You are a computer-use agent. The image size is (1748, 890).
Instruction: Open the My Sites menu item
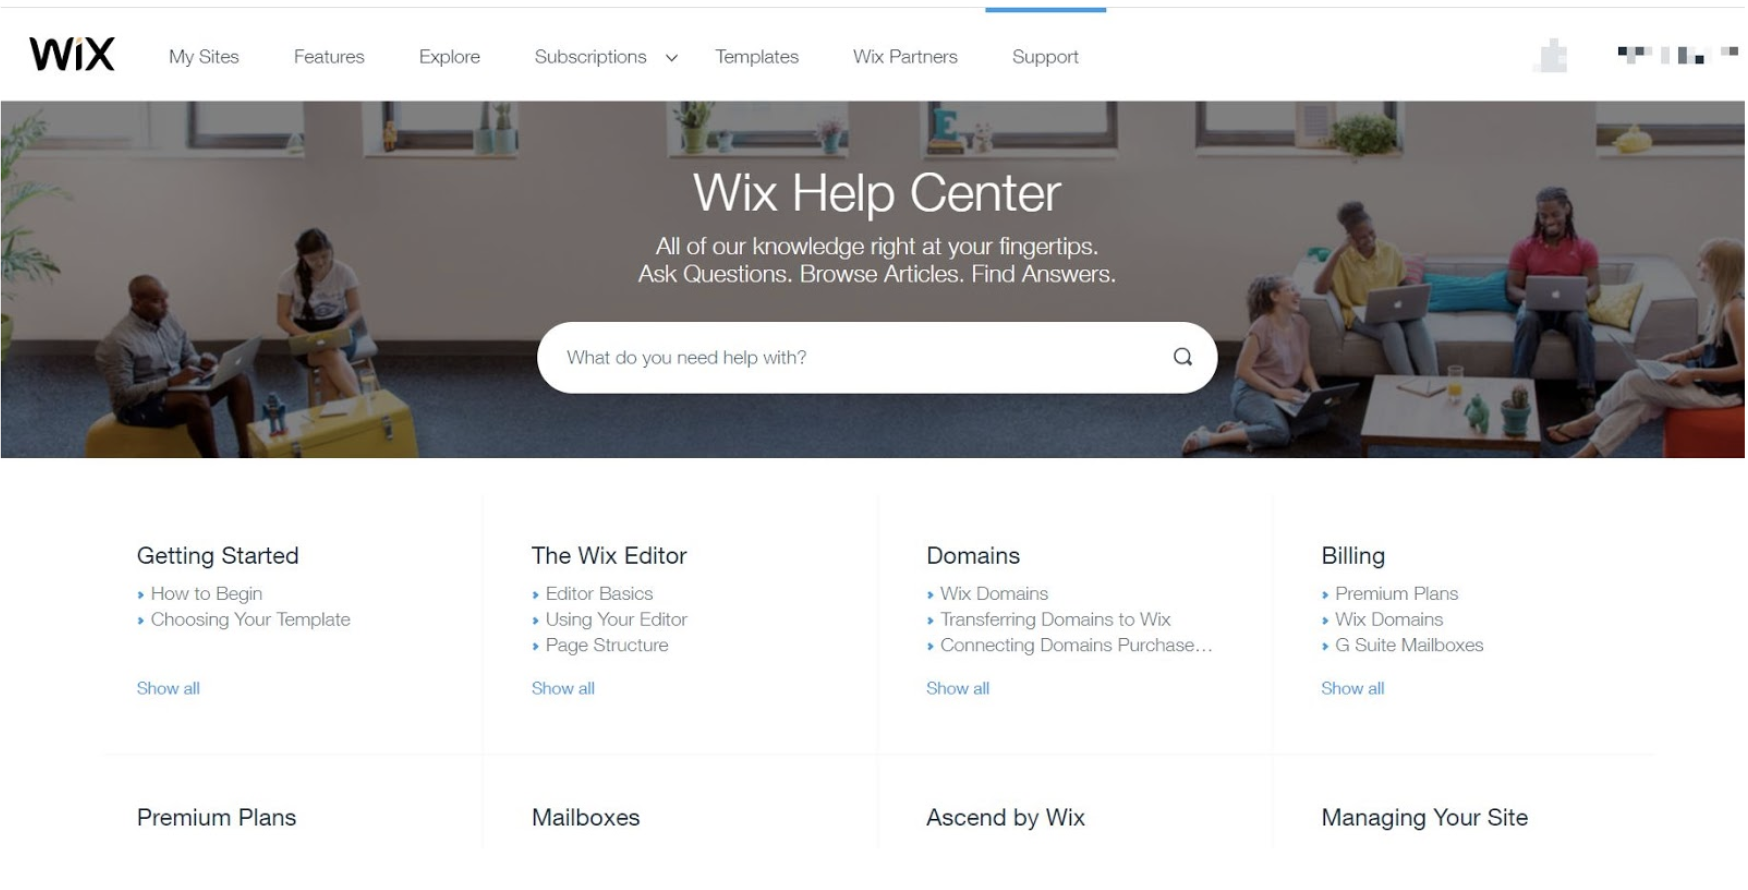[204, 57]
